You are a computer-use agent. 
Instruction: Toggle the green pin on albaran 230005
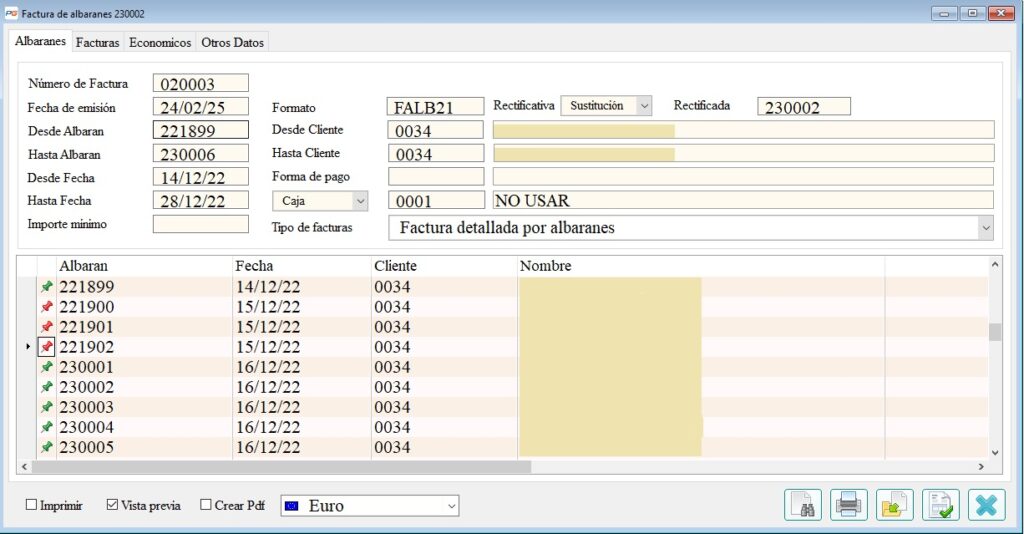coord(46,447)
